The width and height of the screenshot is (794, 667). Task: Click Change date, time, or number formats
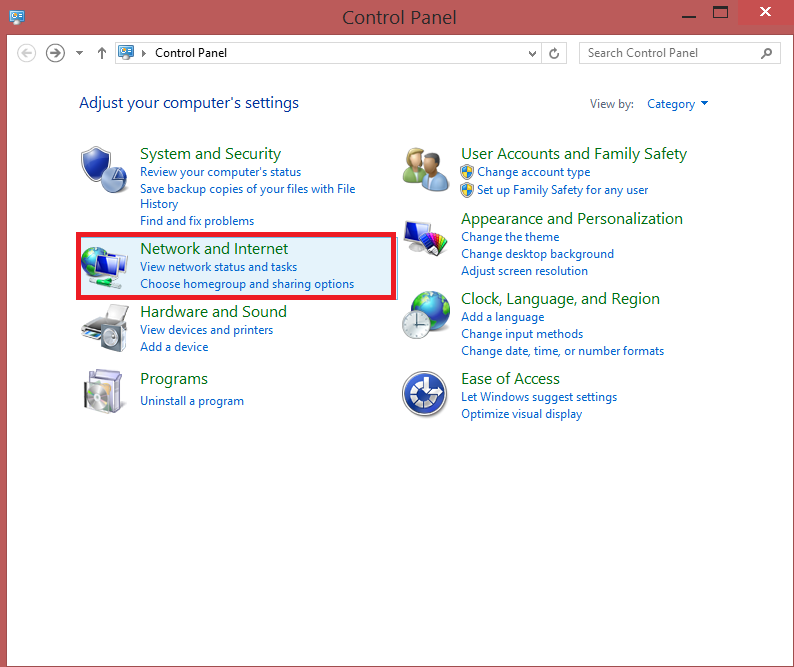point(562,351)
